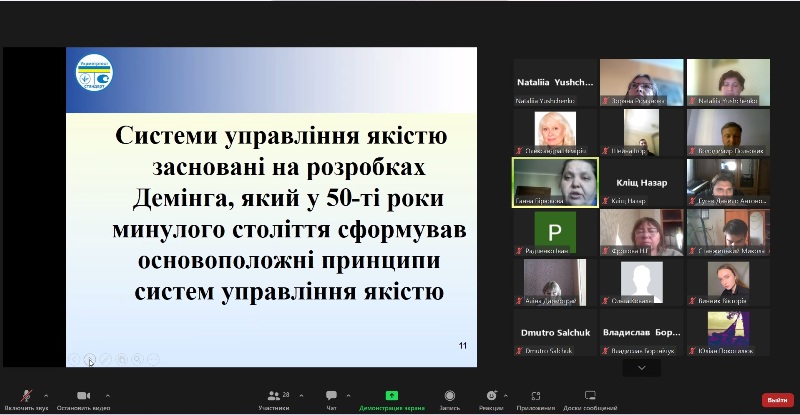
Task: Click the slide number 11
Action: (463, 346)
